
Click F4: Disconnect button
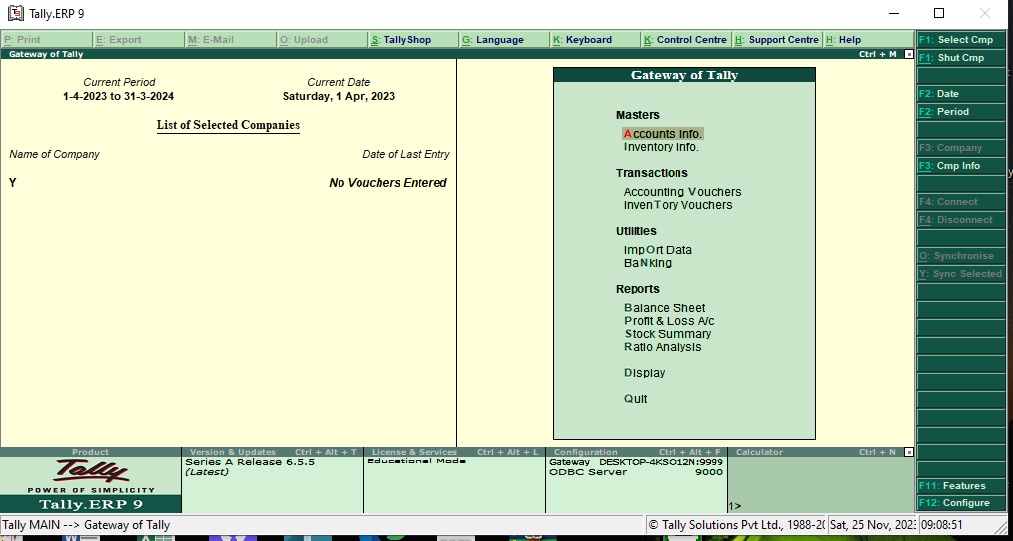[961, 220]
